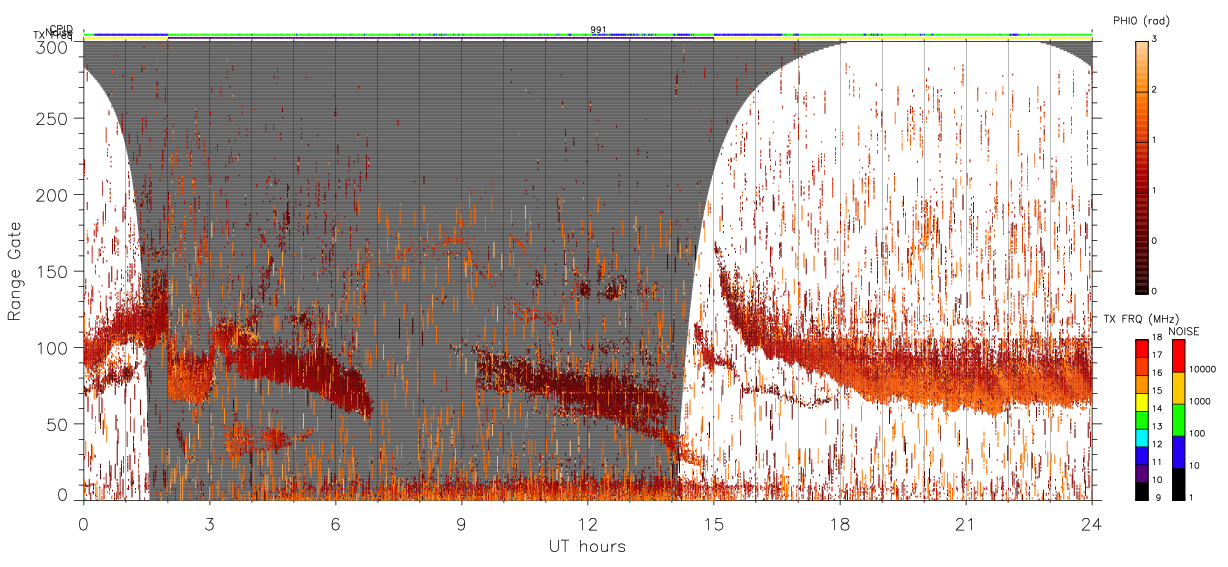Click NOISE legend label '100'

pyautogui.click(x=1197, y=433)
